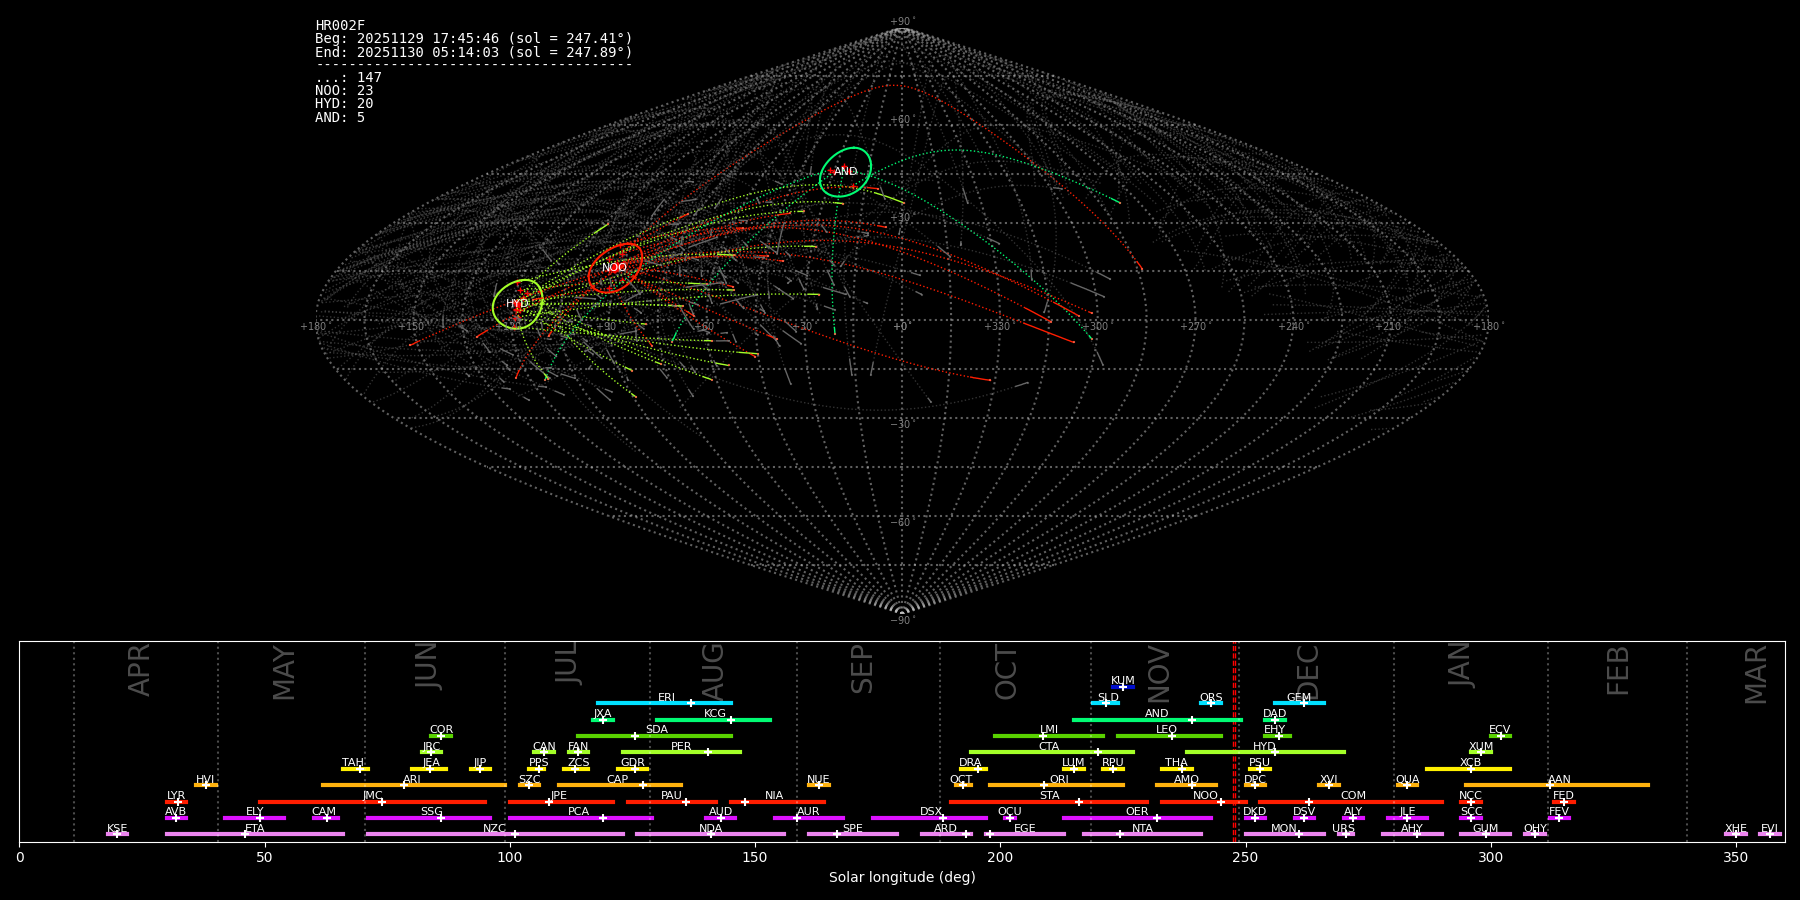Click the OER purple shower bar
Viewport: 1800px width, 900px height.
pyautogui.click(x=1137, y=818)
